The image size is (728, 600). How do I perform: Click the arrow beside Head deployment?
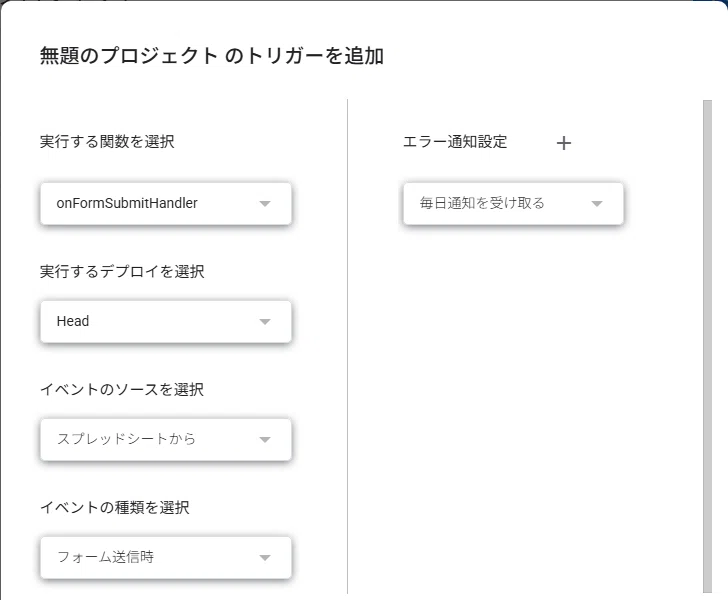[x=265, y=321]
